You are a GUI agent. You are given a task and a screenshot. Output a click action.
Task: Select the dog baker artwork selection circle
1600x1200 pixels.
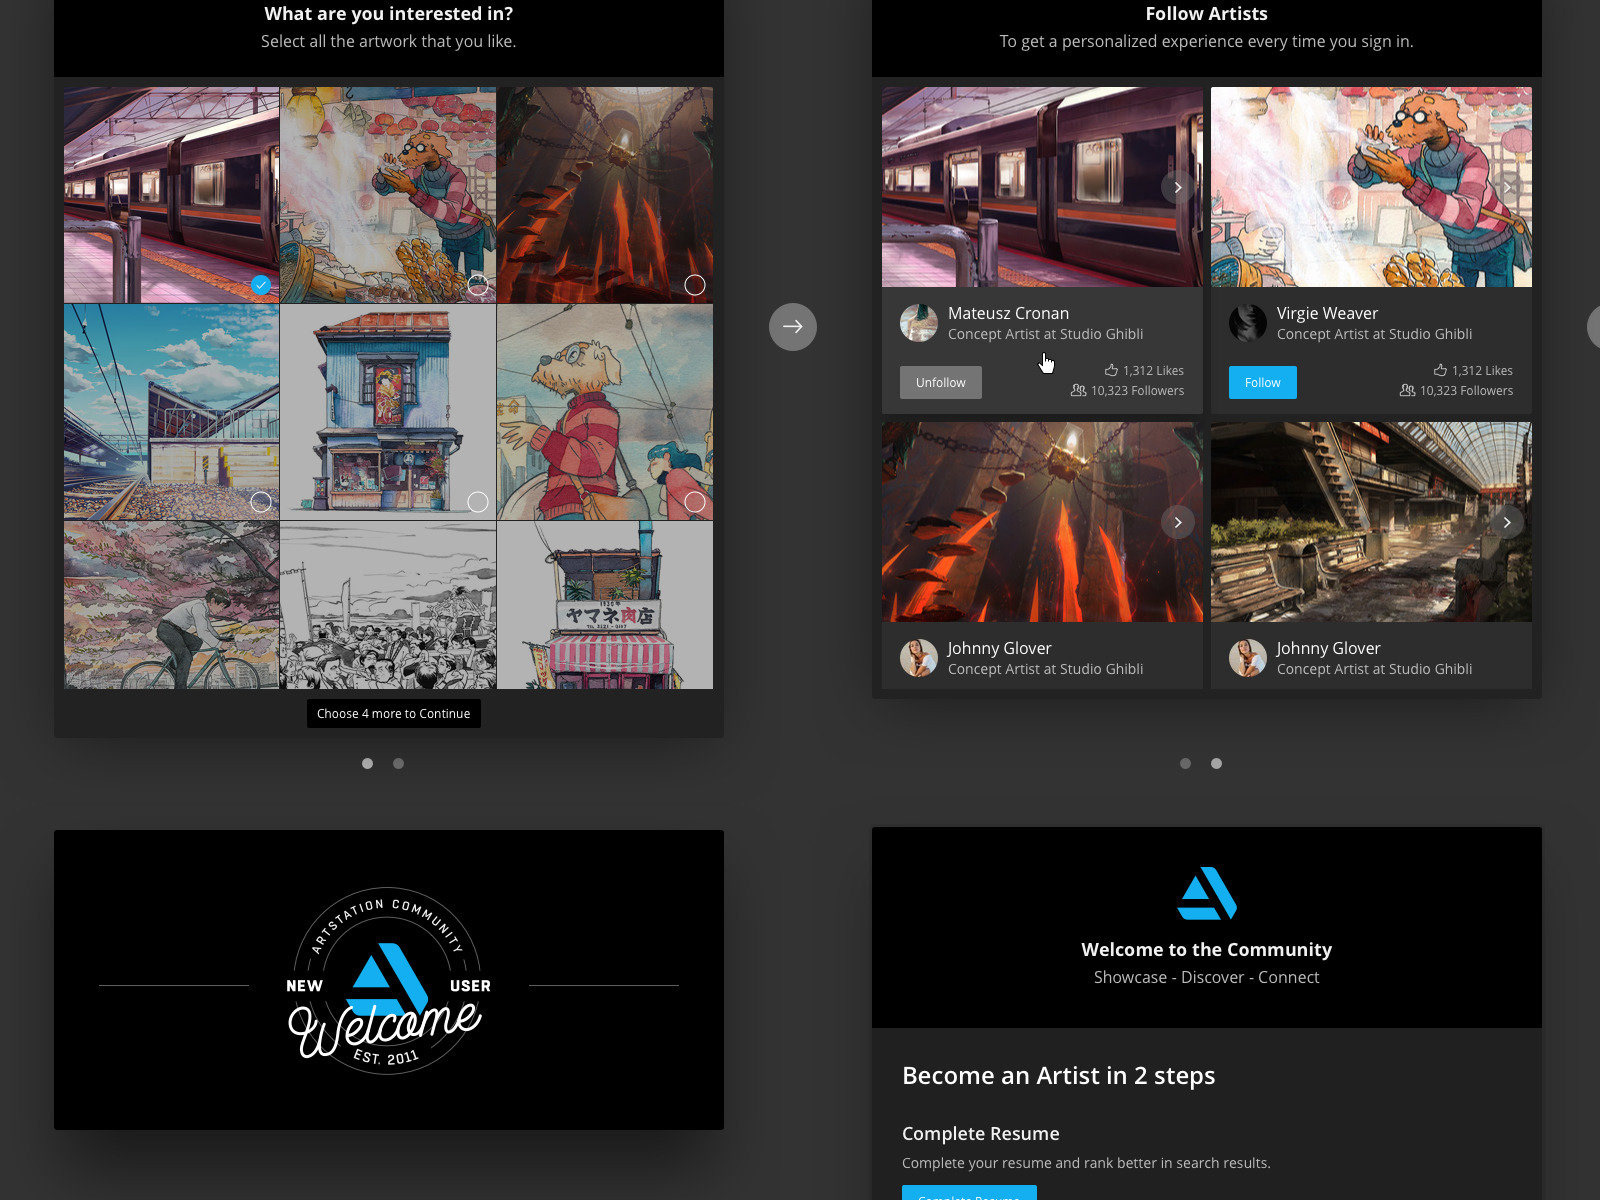(478, 285)
